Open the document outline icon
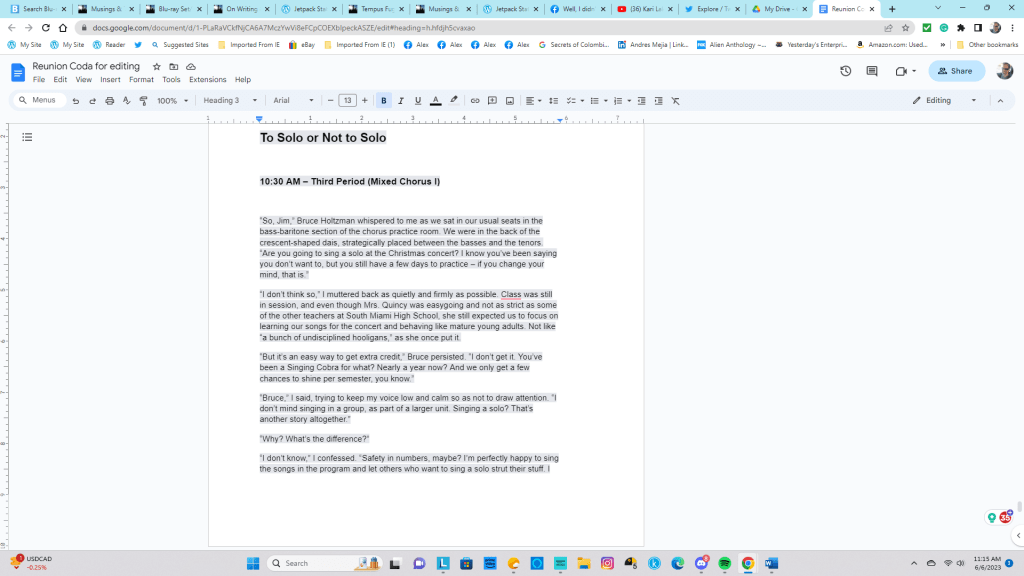Viewport: 1024px width, 576px height. click(27, 137)
